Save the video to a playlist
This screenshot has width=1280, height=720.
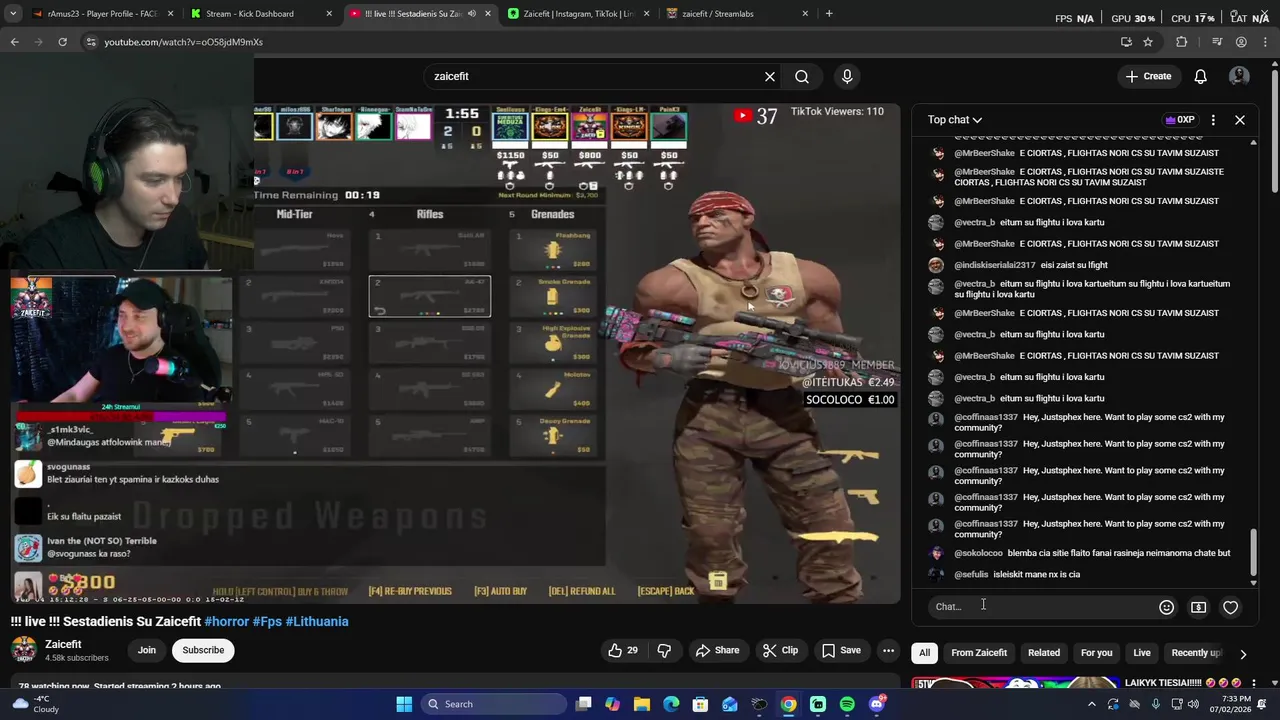[841, 650]
